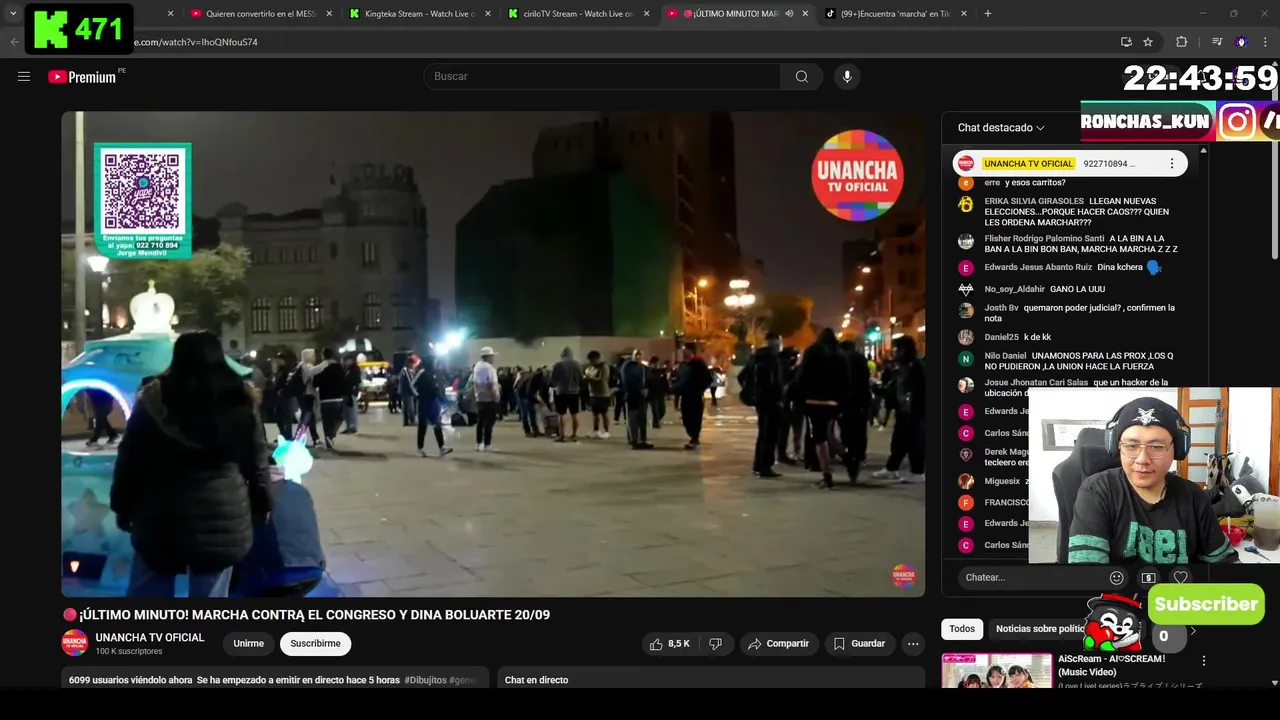The image size is (1280, 720).
Task: Click the Suscribirme button
Action: (x=316, y=644)
